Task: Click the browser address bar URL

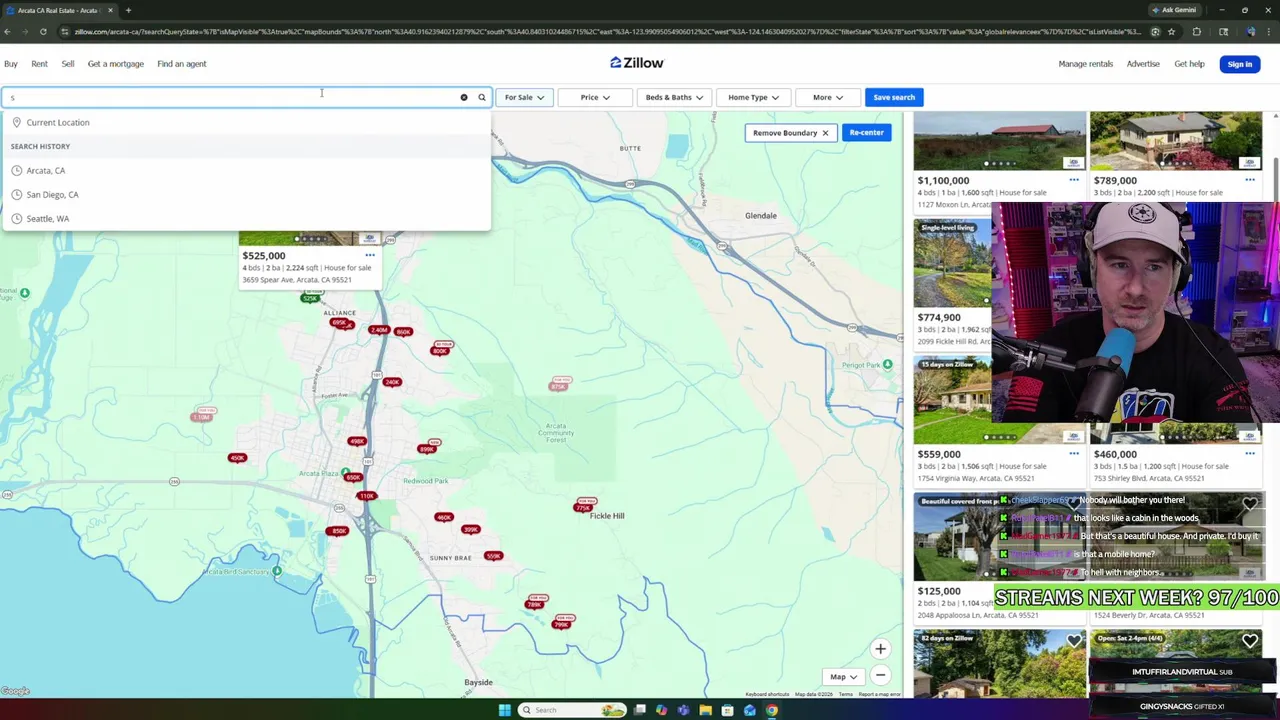Action: pos(606,32)
